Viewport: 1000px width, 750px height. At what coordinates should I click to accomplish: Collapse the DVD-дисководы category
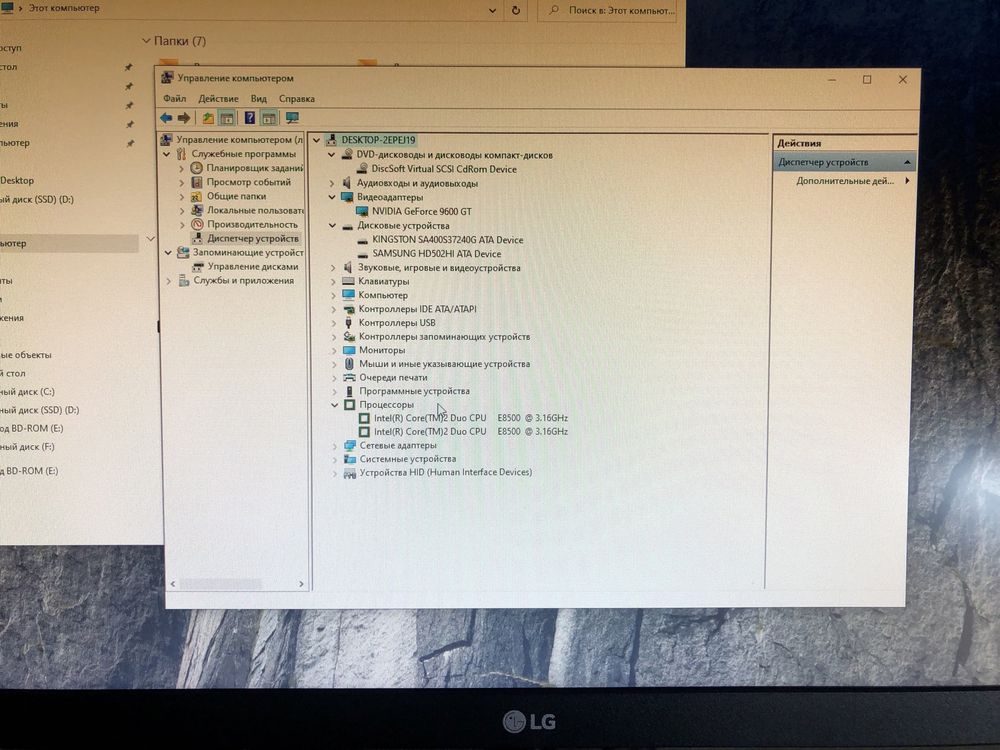(x=332, y=155)
